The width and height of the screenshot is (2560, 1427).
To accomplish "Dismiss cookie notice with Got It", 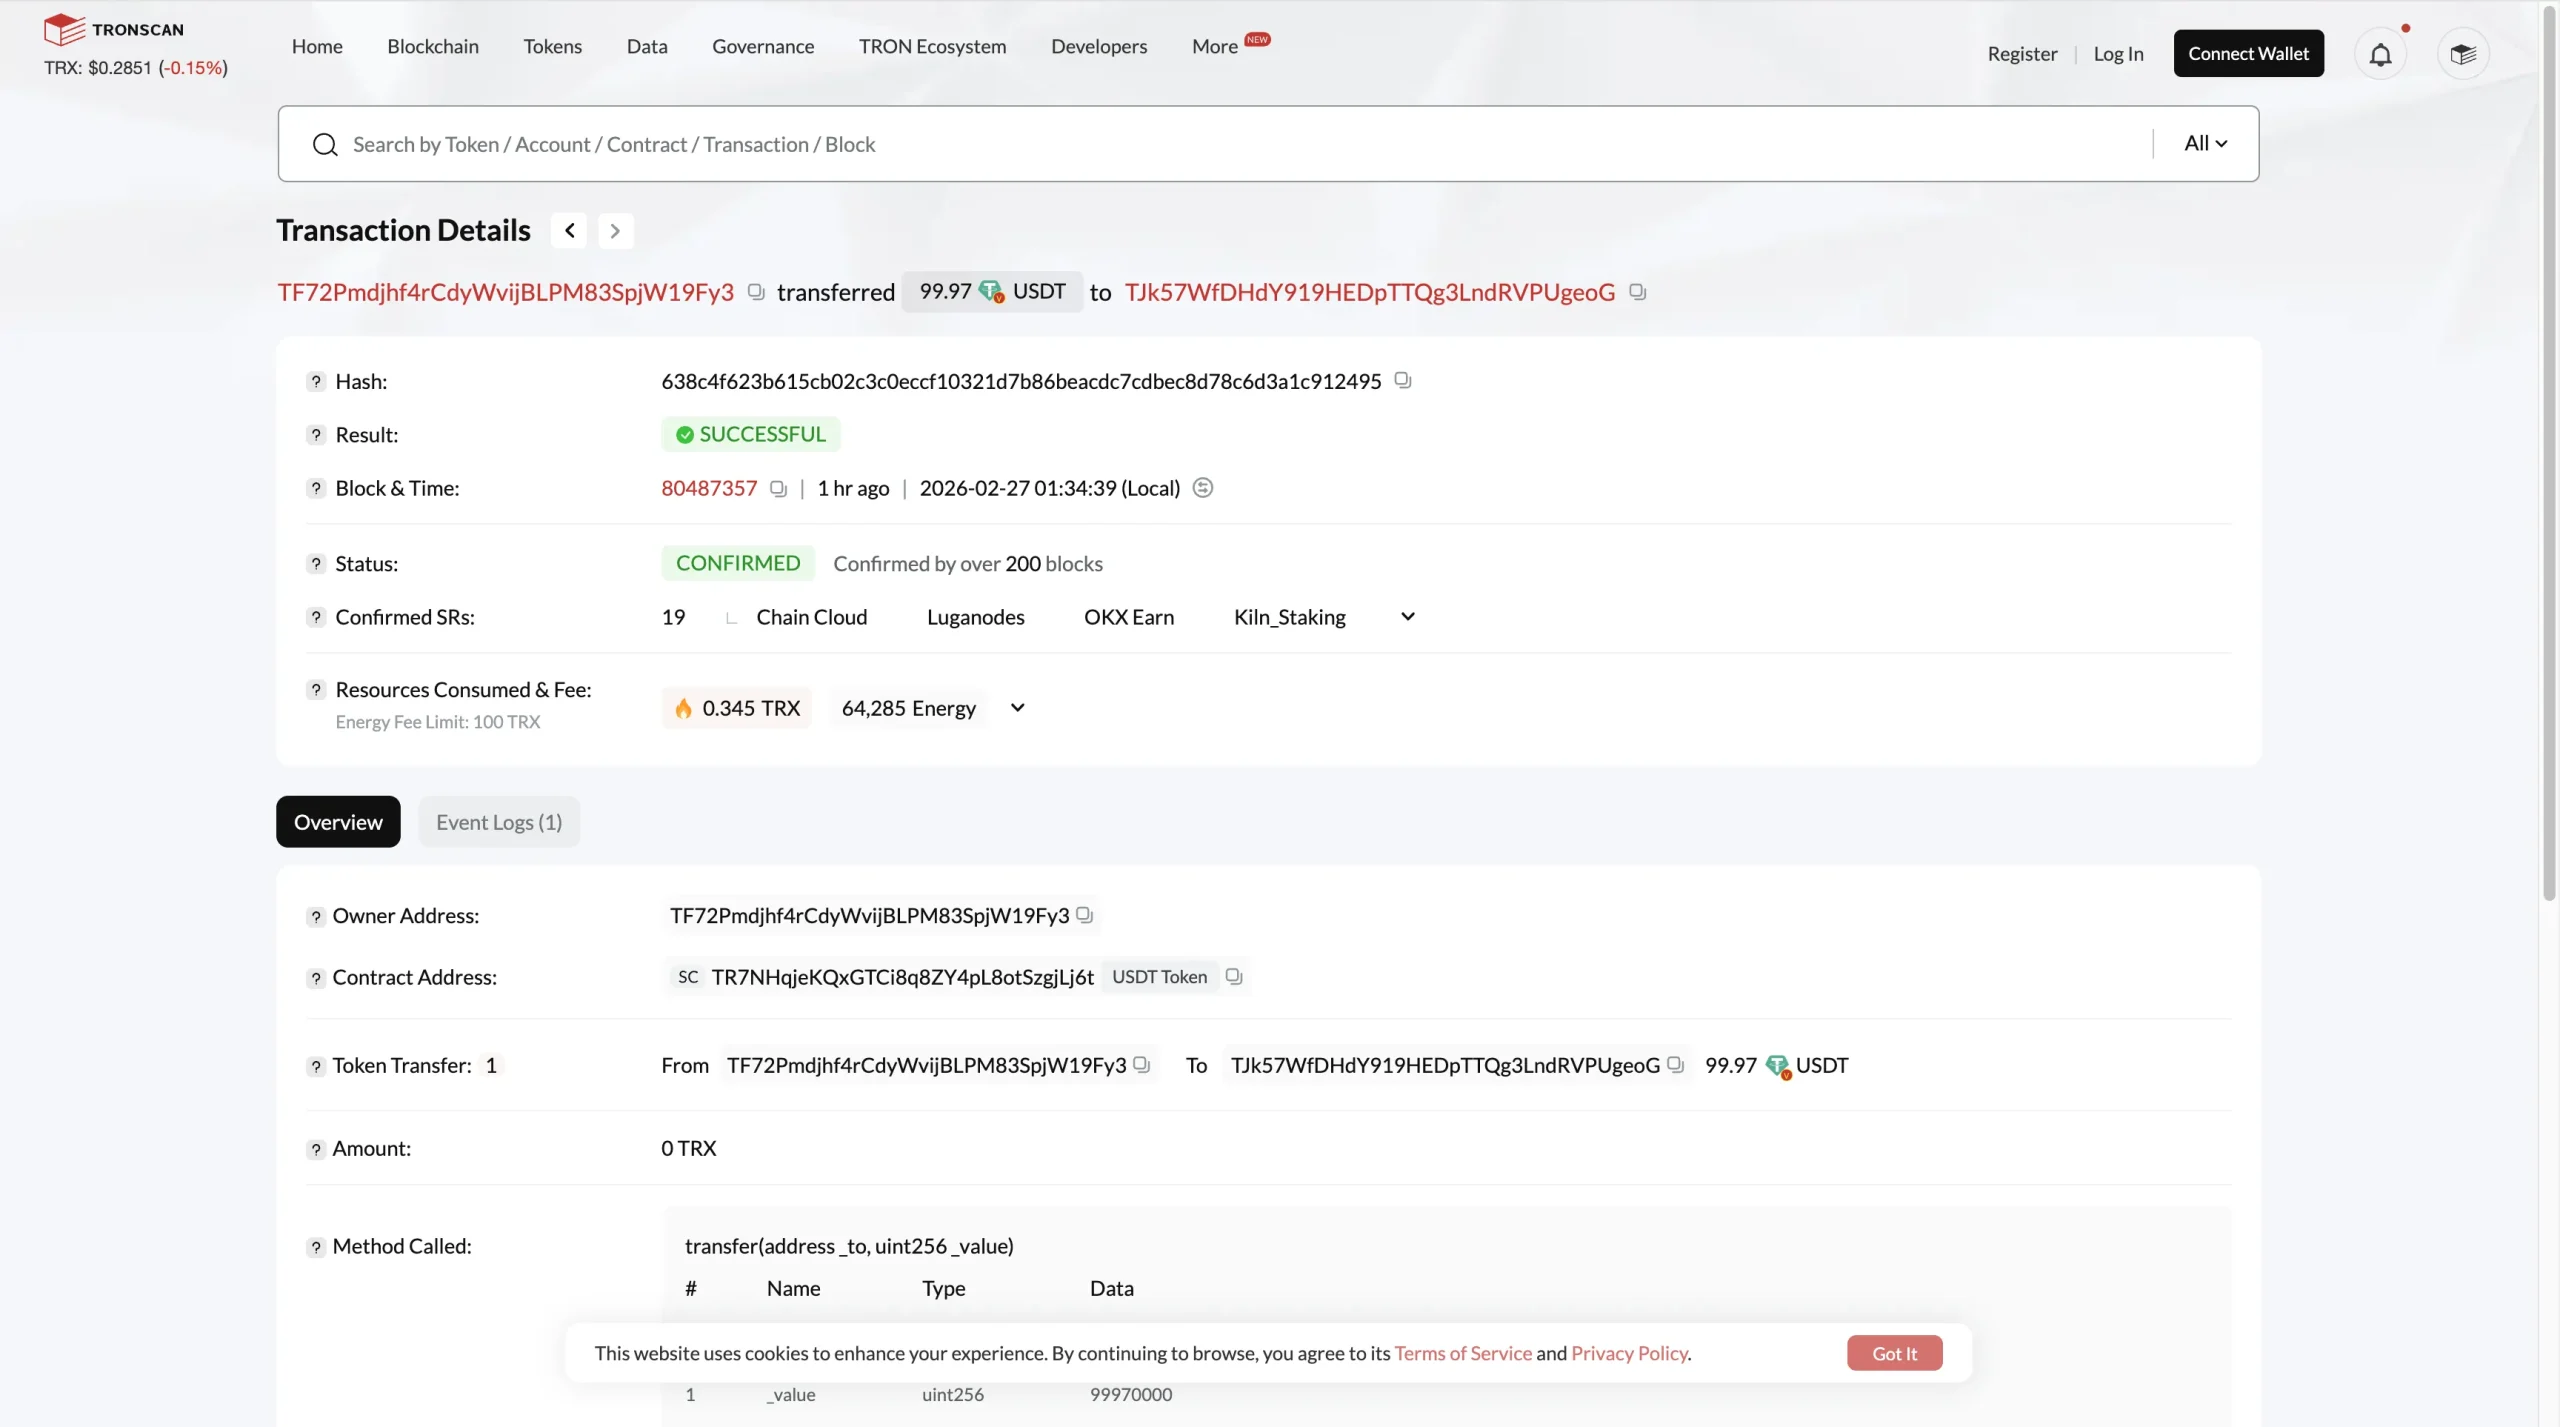I will [x=1894, y=1353].
